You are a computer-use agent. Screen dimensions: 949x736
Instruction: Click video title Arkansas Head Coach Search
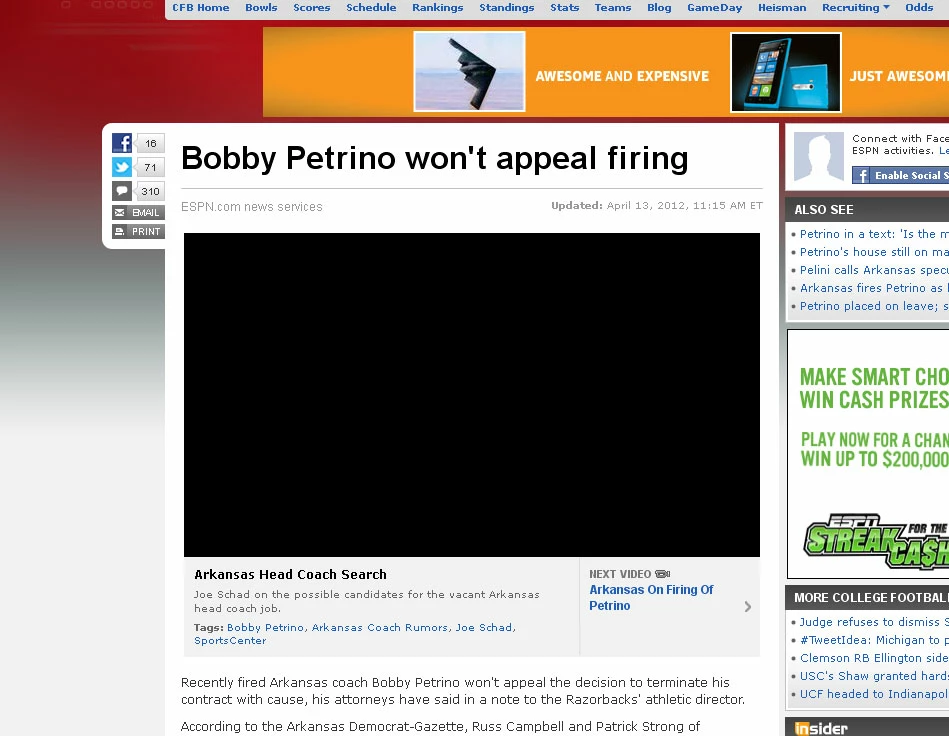(x=290, y=574)
